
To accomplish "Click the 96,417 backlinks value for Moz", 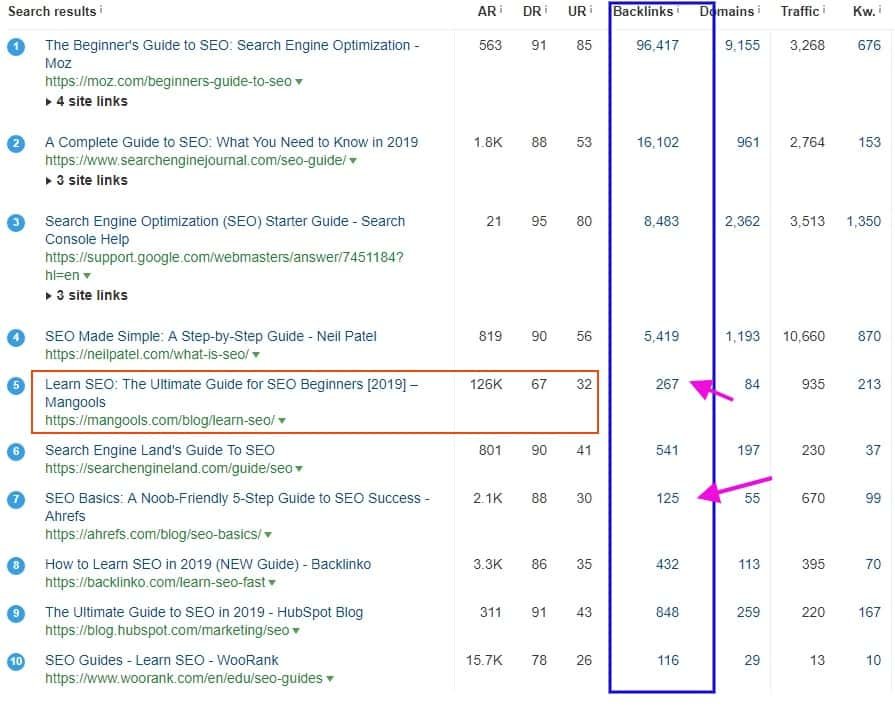I will 657,45.
